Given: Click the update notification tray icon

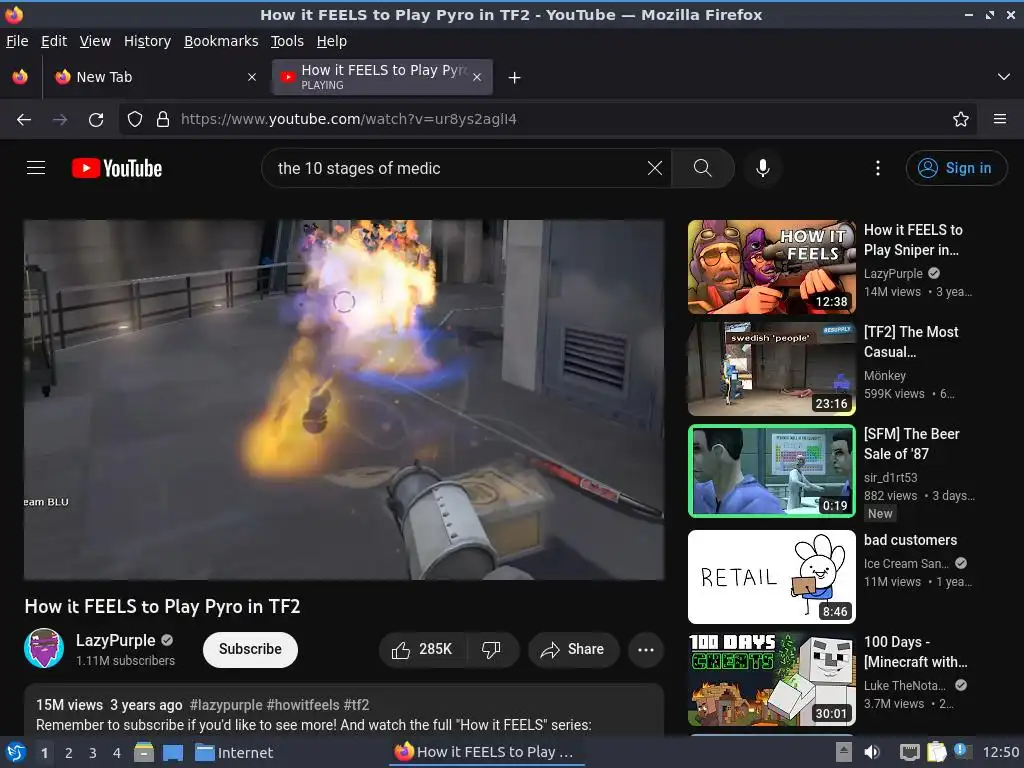Looking at the screenshot, I should [x=963, y=751].
